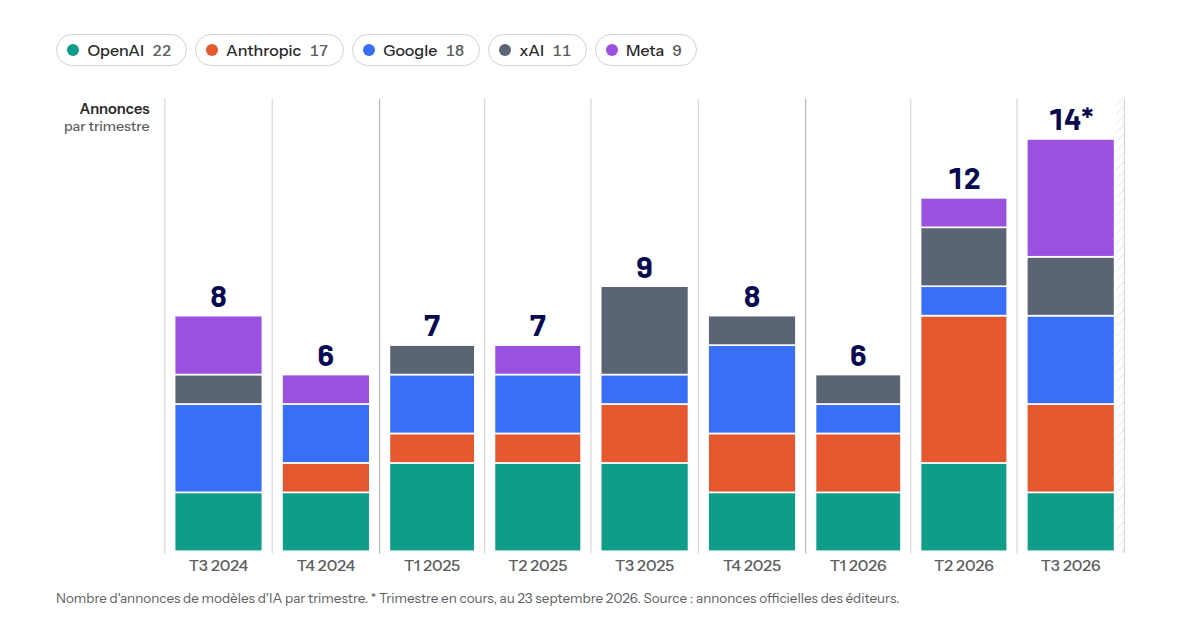Click the 14* total label above T3 2026
This screenshot has width=1200, height=628.
pos(1071,120)
